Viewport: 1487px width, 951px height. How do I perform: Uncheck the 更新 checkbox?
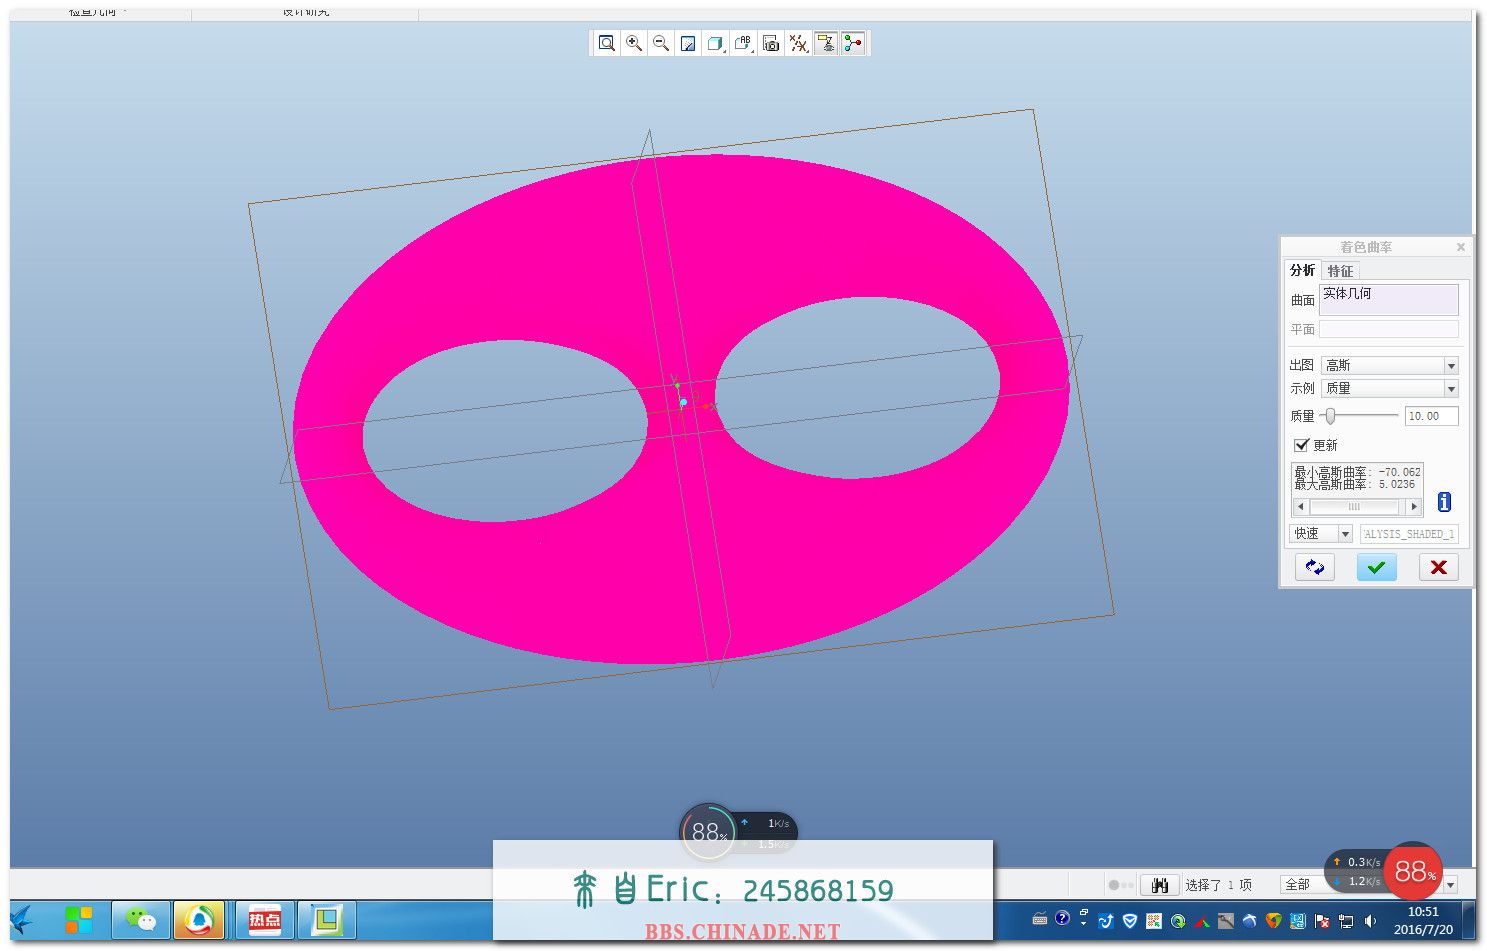1301,445
